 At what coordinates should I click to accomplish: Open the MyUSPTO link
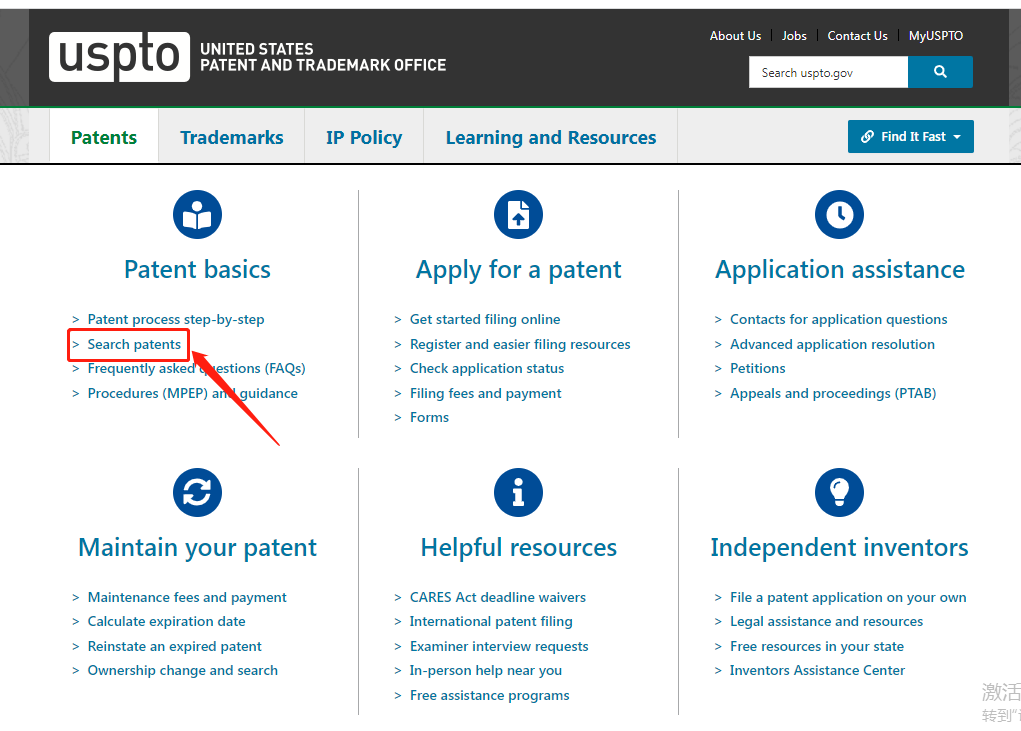pos(936,36)
